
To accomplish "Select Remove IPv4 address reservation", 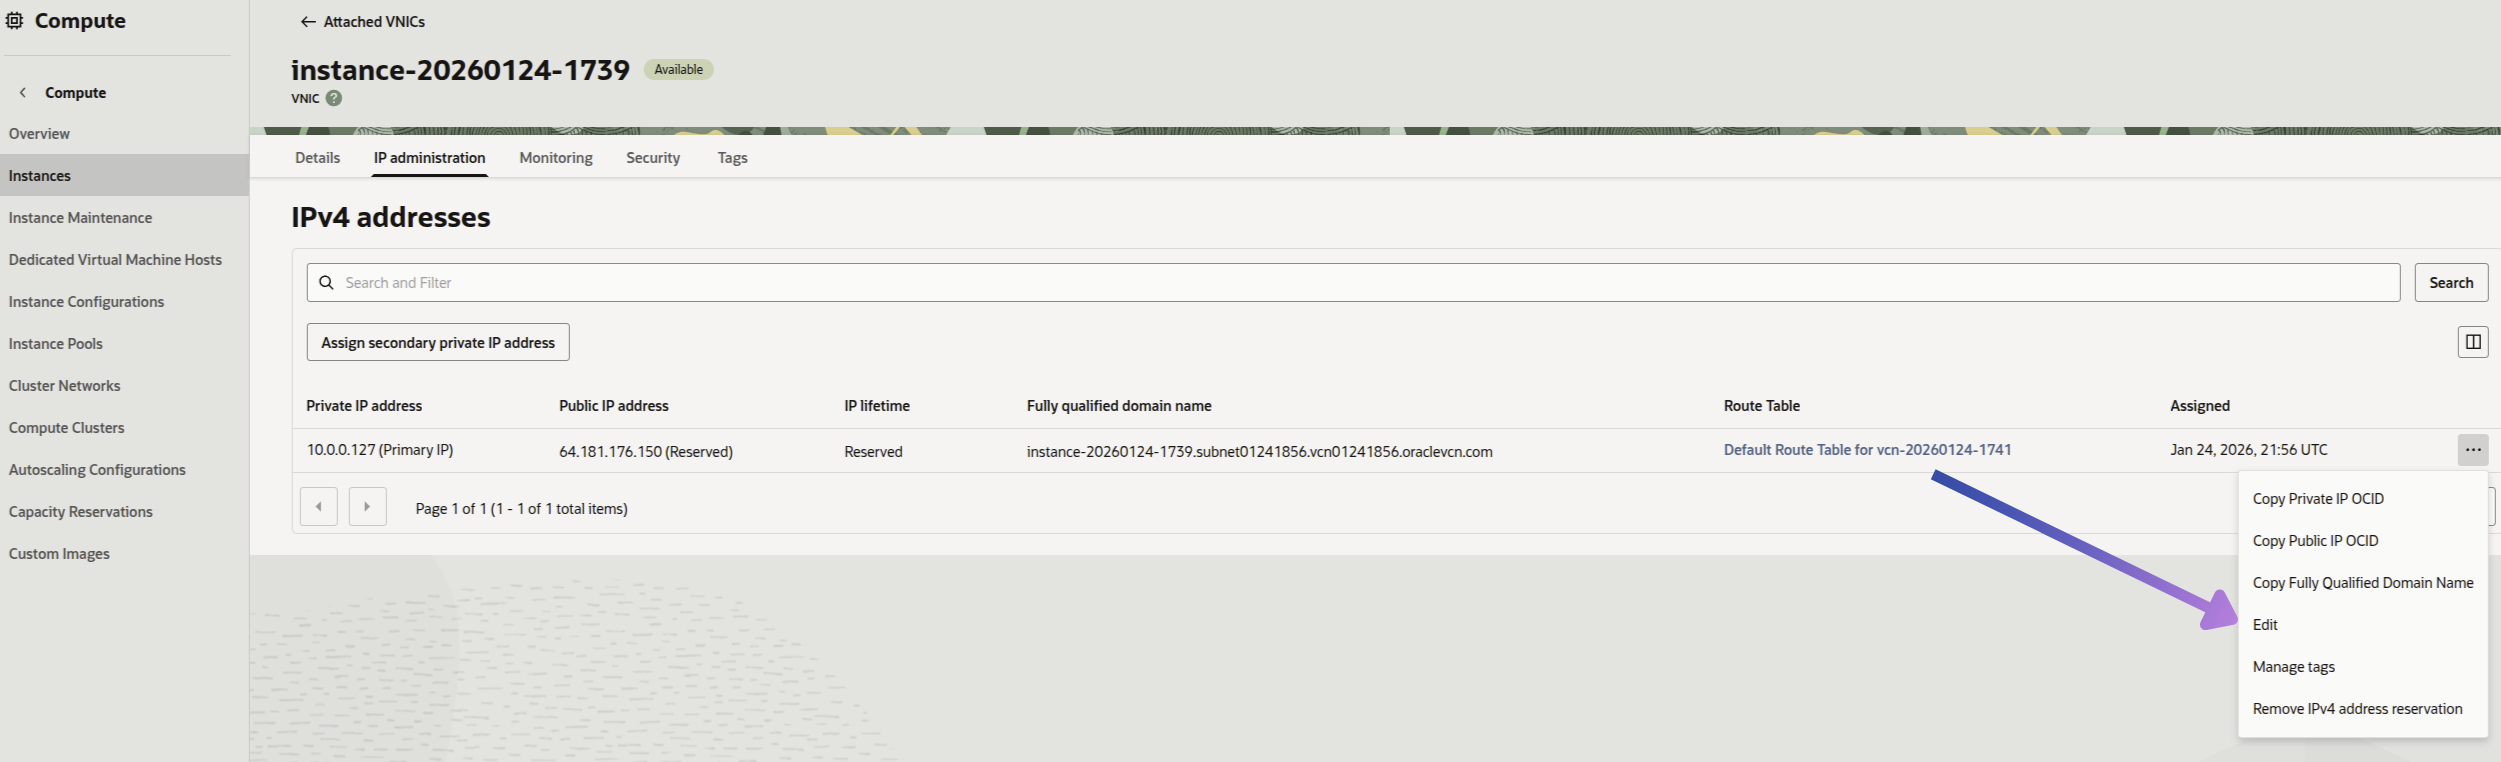I will [2356, 709].
